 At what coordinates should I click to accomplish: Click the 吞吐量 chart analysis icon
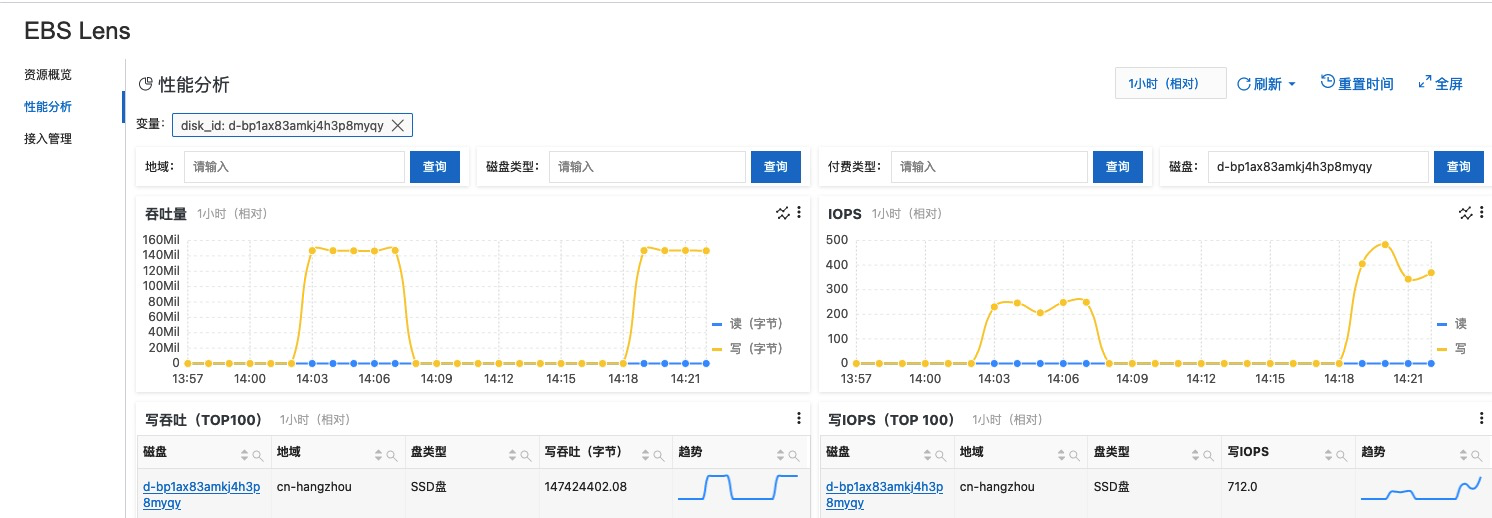click(x=782, y=213)
